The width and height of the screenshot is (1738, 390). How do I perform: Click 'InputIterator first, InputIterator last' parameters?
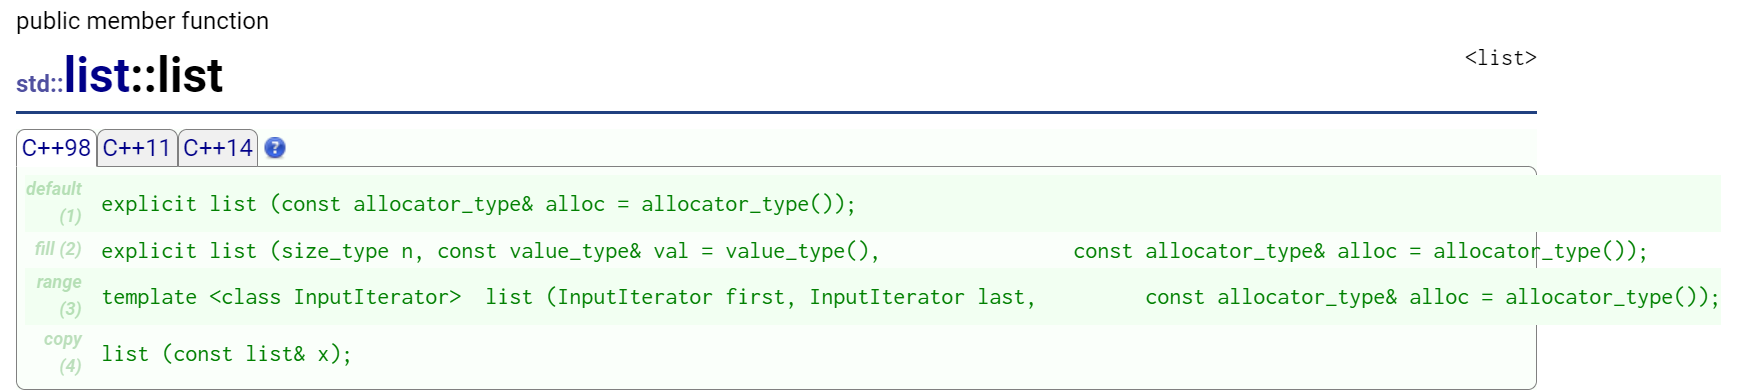[x=796, y=297]
